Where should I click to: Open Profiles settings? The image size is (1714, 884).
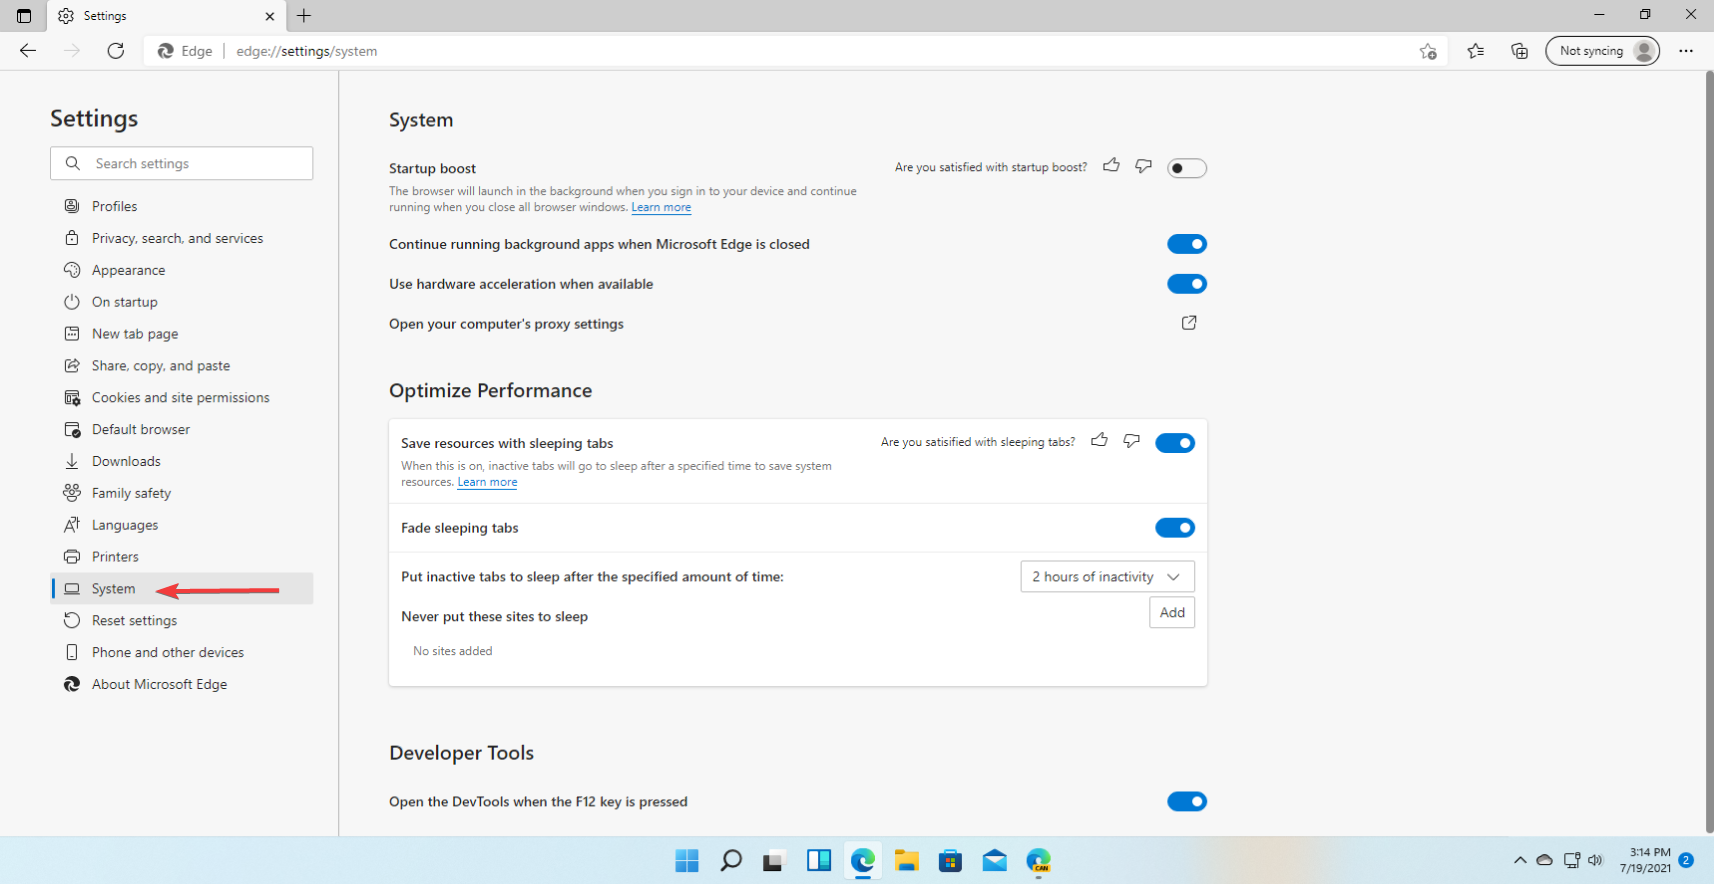coord(182,206)
